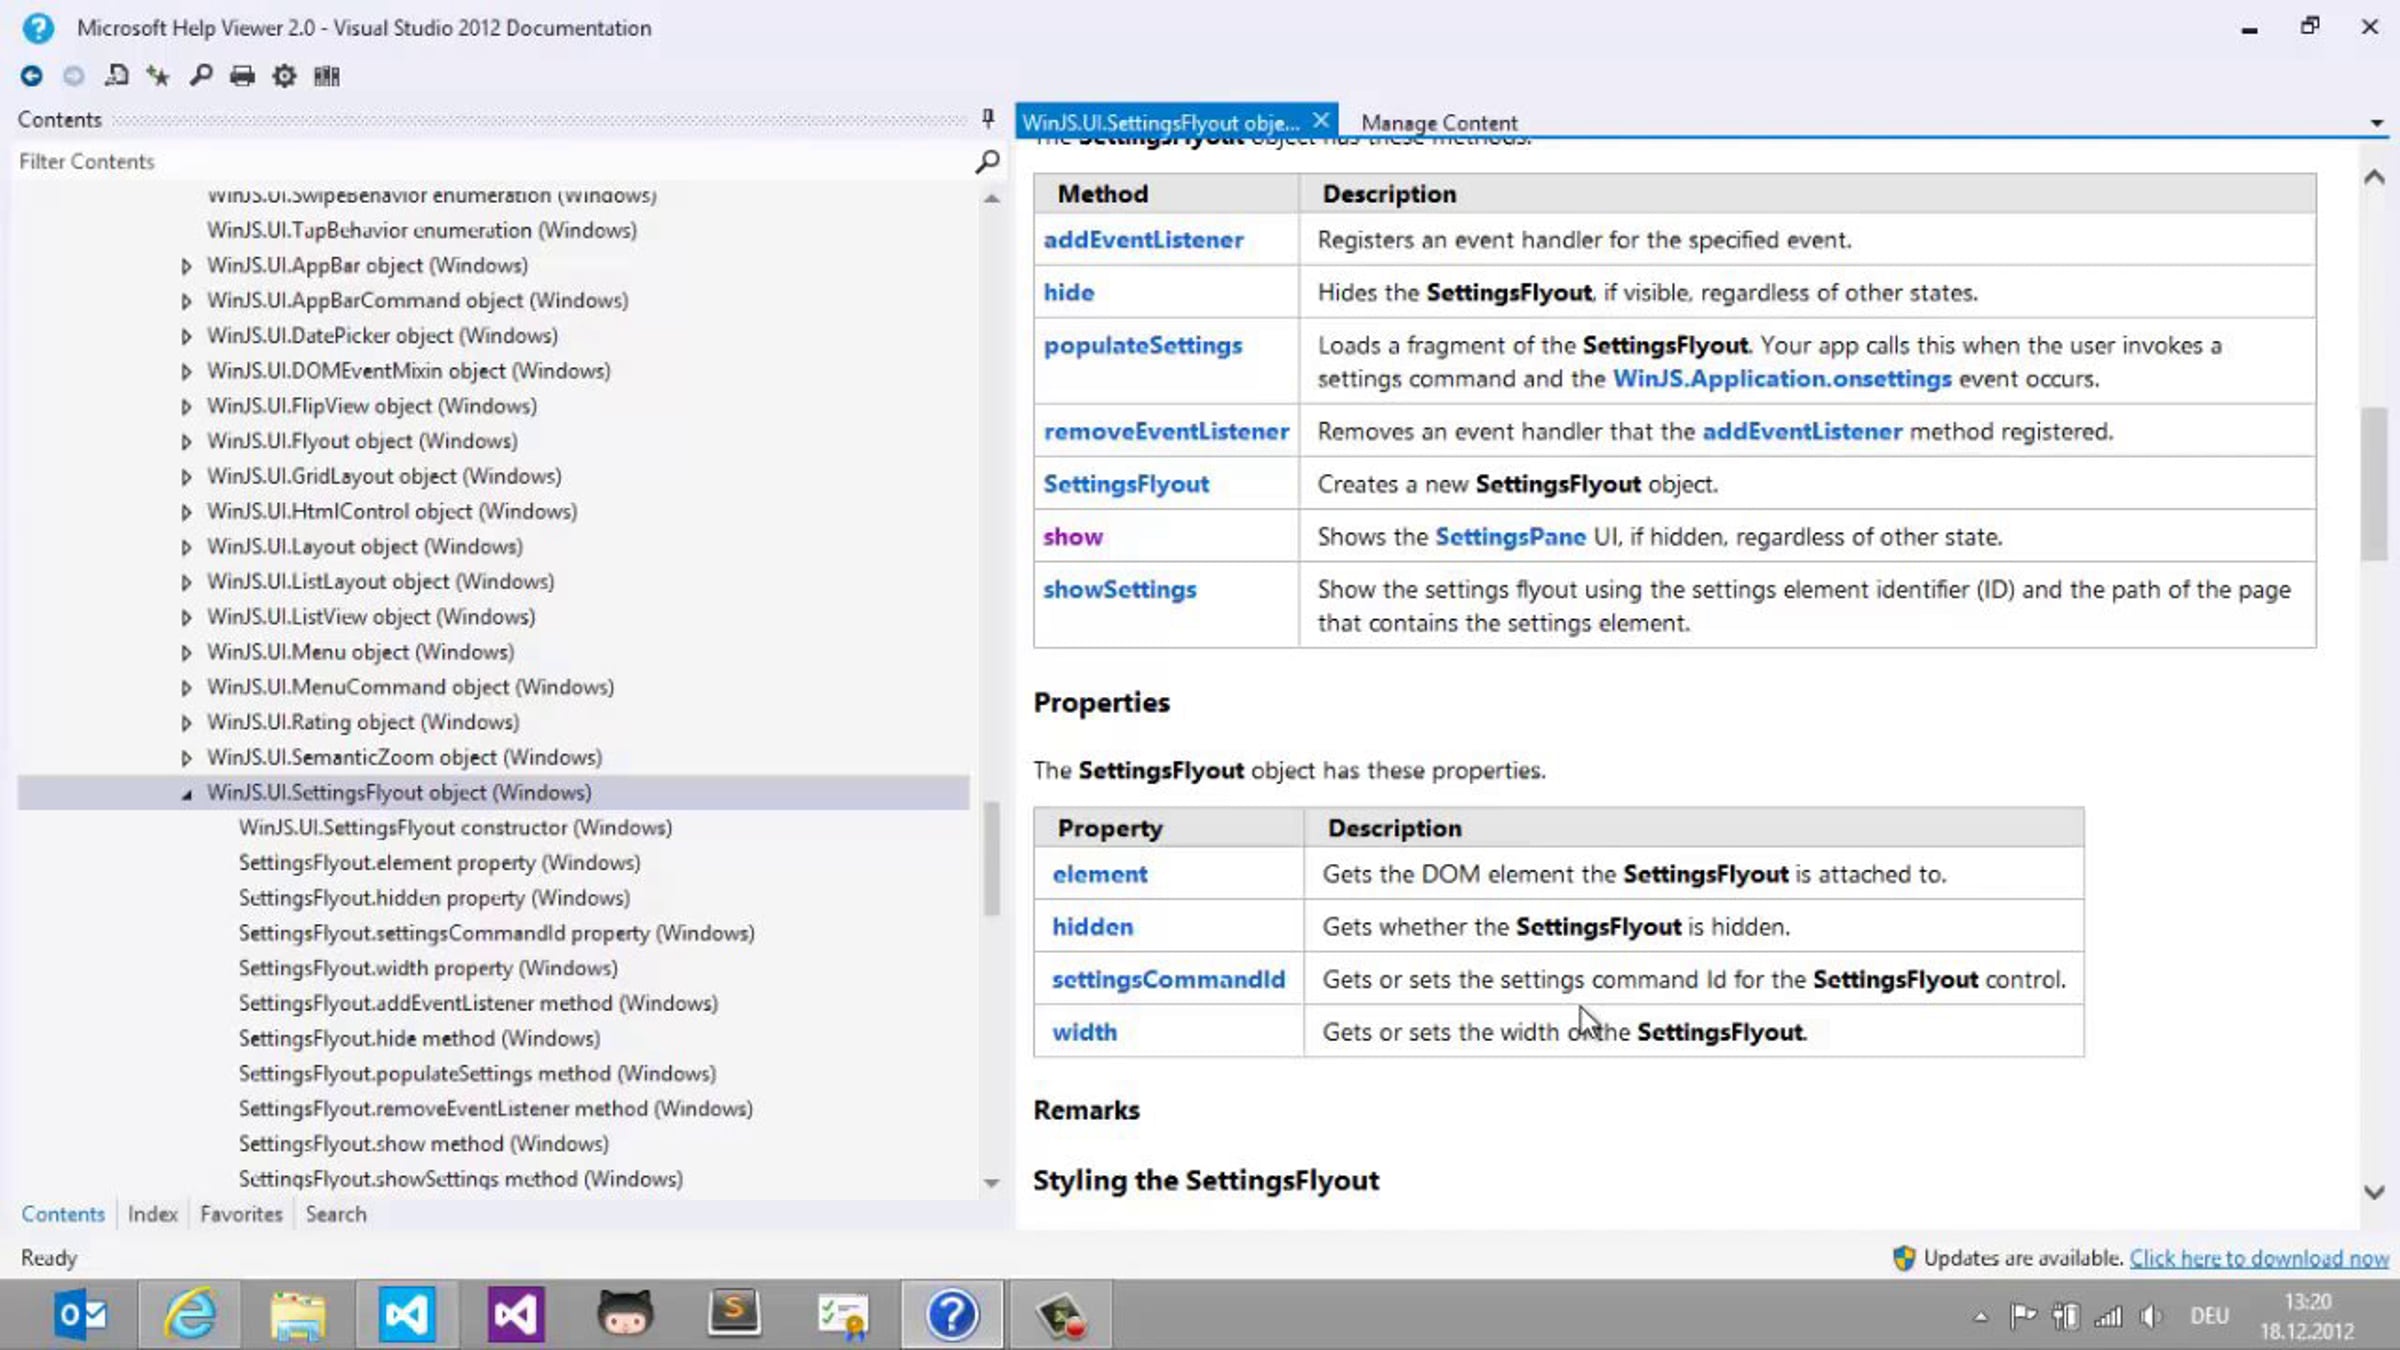Close the WinJS.UI.SettingsFlyout document tab
The height and width of the screenshot is (1350, 2400).
coord(1321,121)
